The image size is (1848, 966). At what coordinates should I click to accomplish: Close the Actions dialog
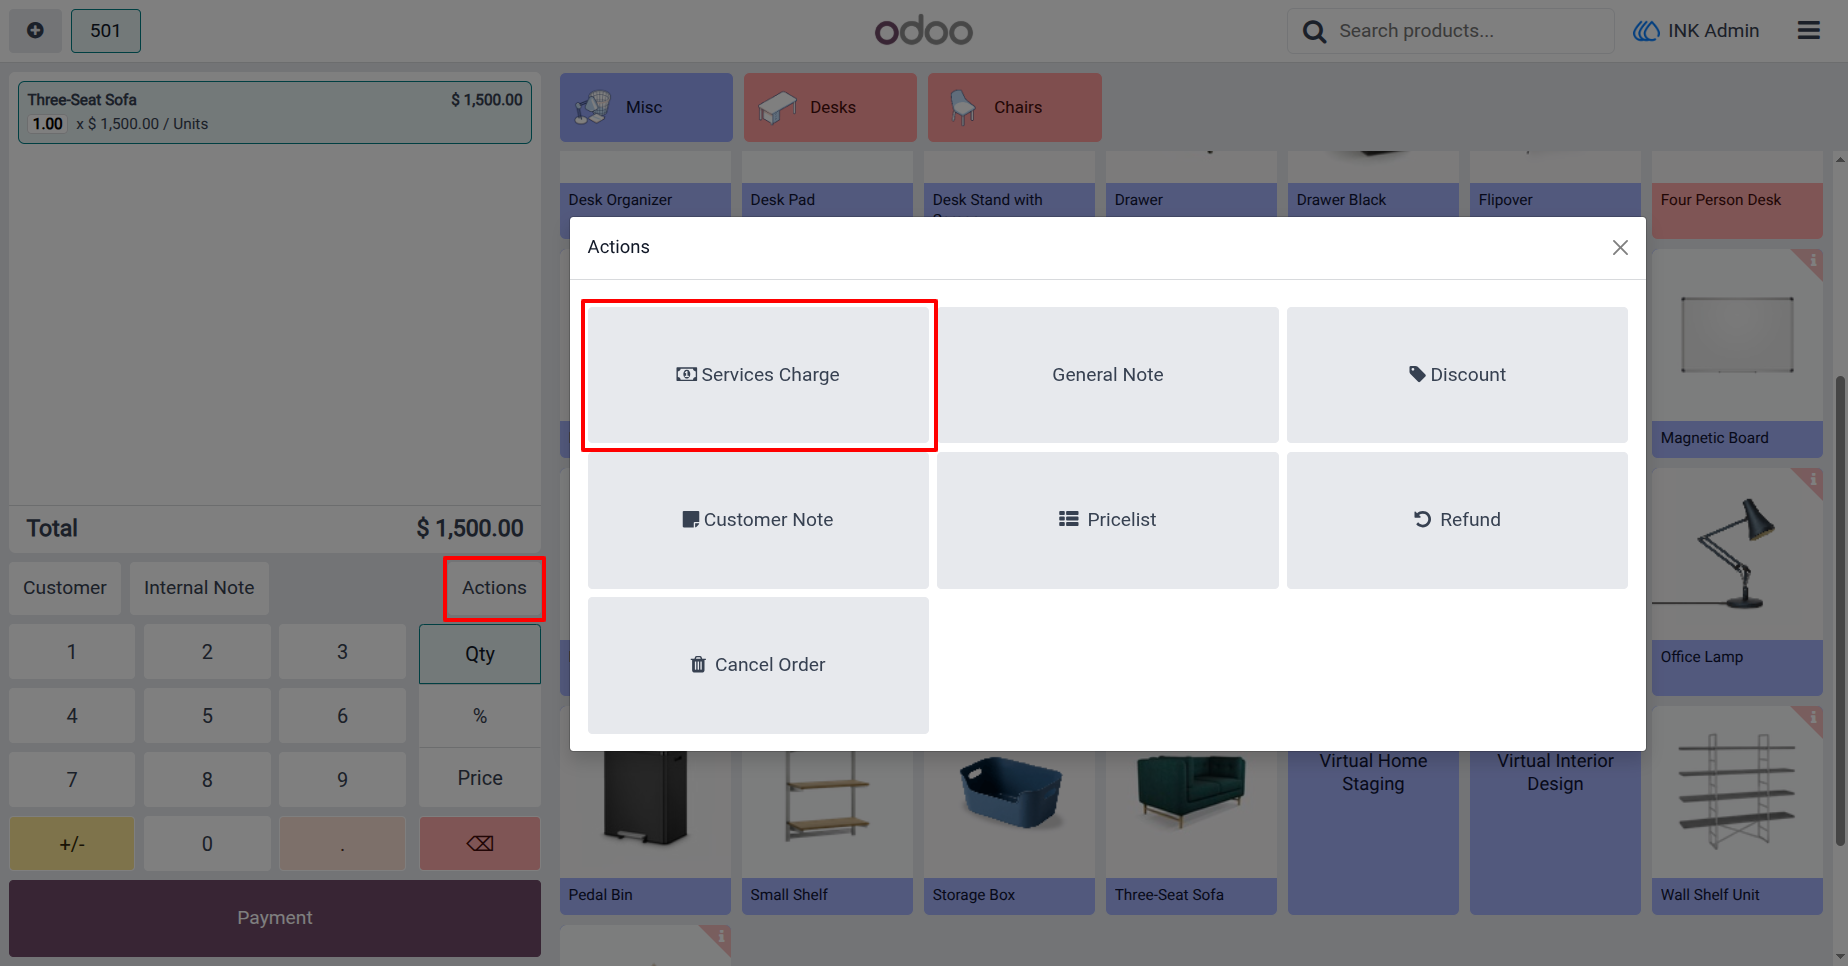(x=1620, y=247)
